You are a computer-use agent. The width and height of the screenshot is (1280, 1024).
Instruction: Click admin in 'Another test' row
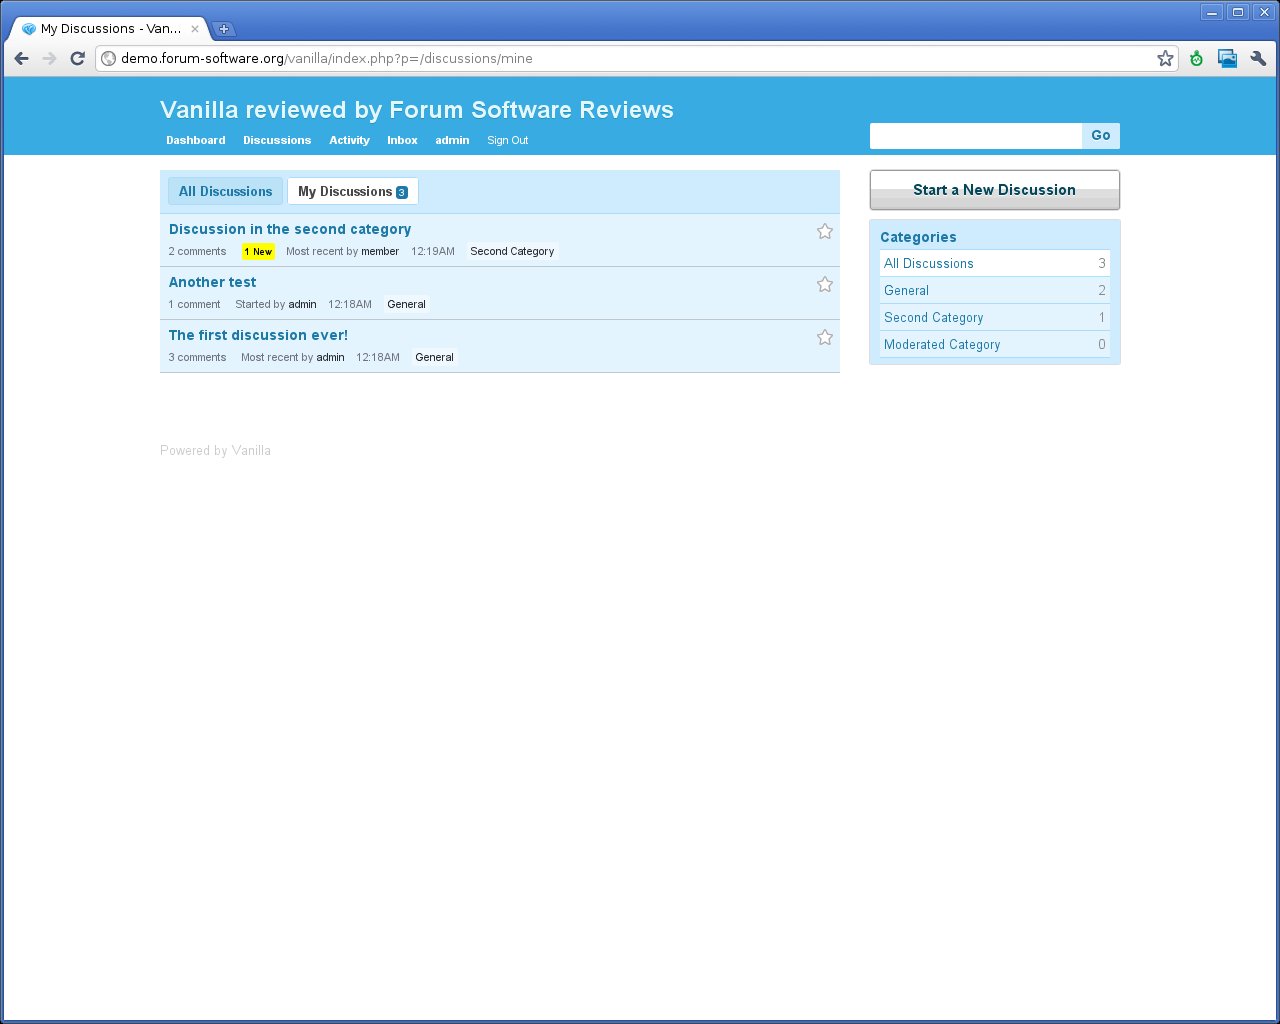302,304
